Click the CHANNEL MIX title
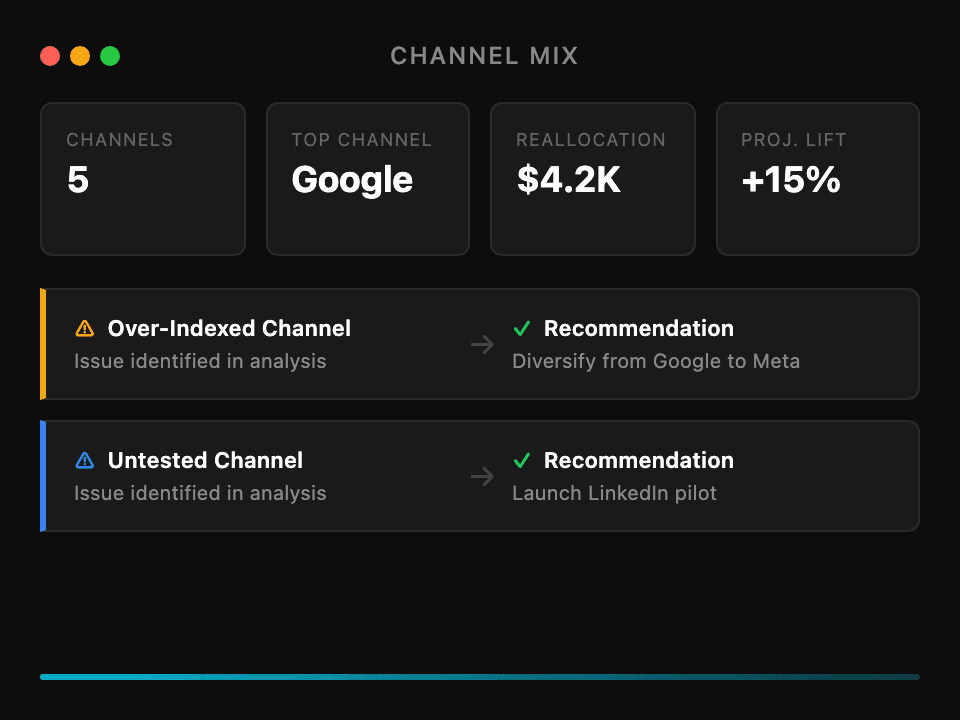The image size is (960, 720). click(484, 56)
